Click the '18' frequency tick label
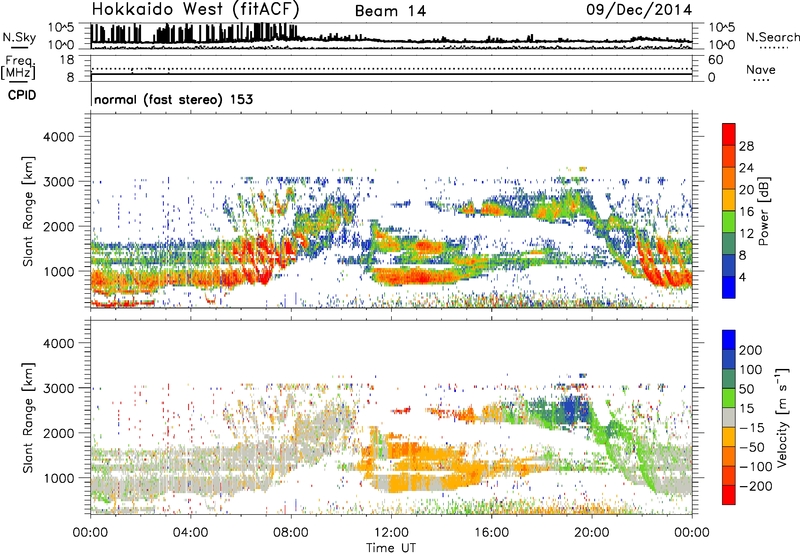 [67, 60]
